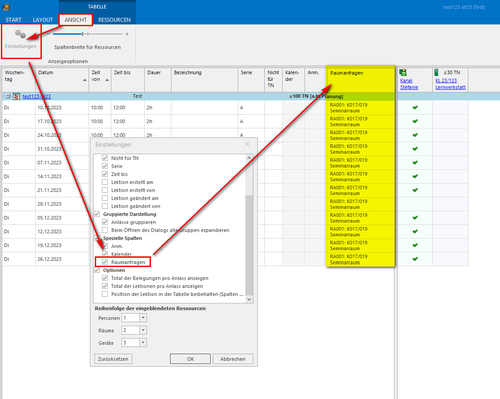
Task: Toggle the Nicht für TN checkbox
Action: click(x=105, y=158)
